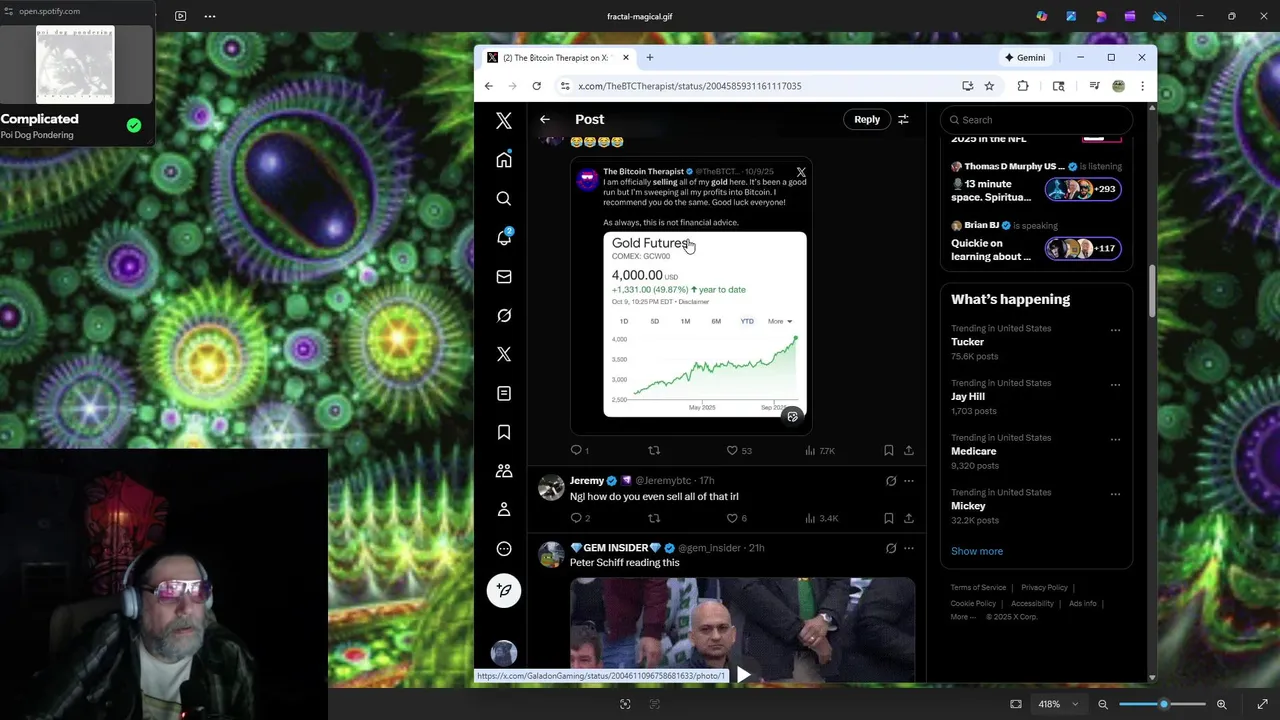Open options for the Jay Hill trend

click(x=1115, y=385)
